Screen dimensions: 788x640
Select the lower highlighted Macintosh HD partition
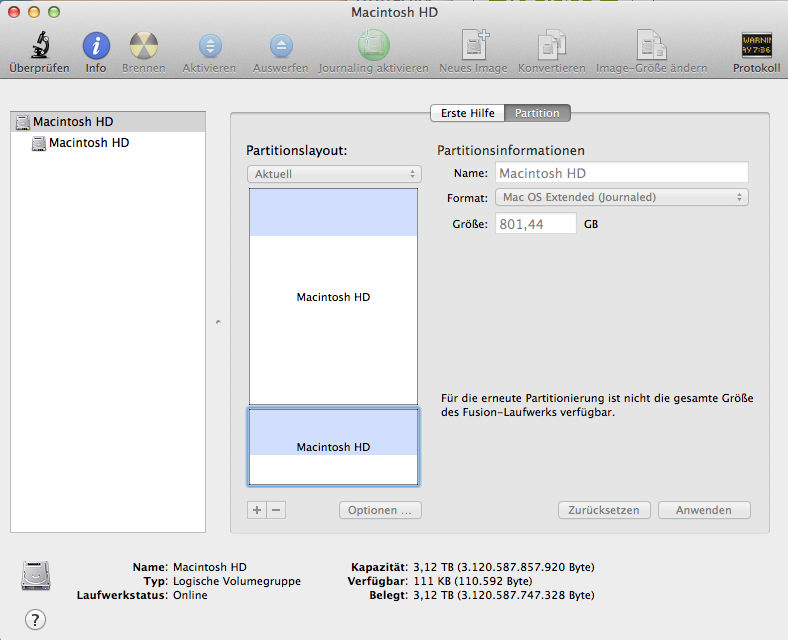333,447
